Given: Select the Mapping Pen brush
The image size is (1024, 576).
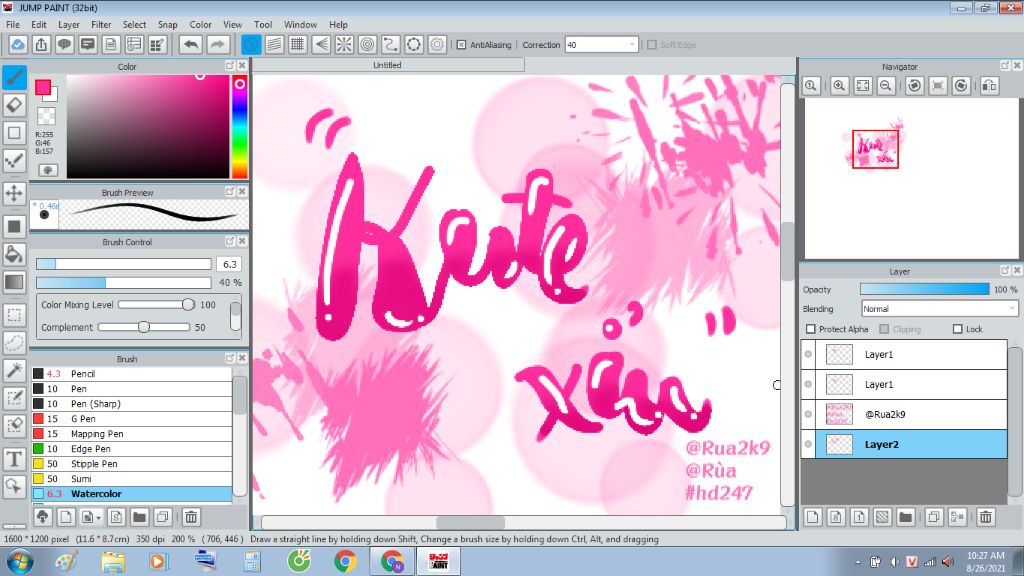Looking at the screenshot, I should 132,434.
